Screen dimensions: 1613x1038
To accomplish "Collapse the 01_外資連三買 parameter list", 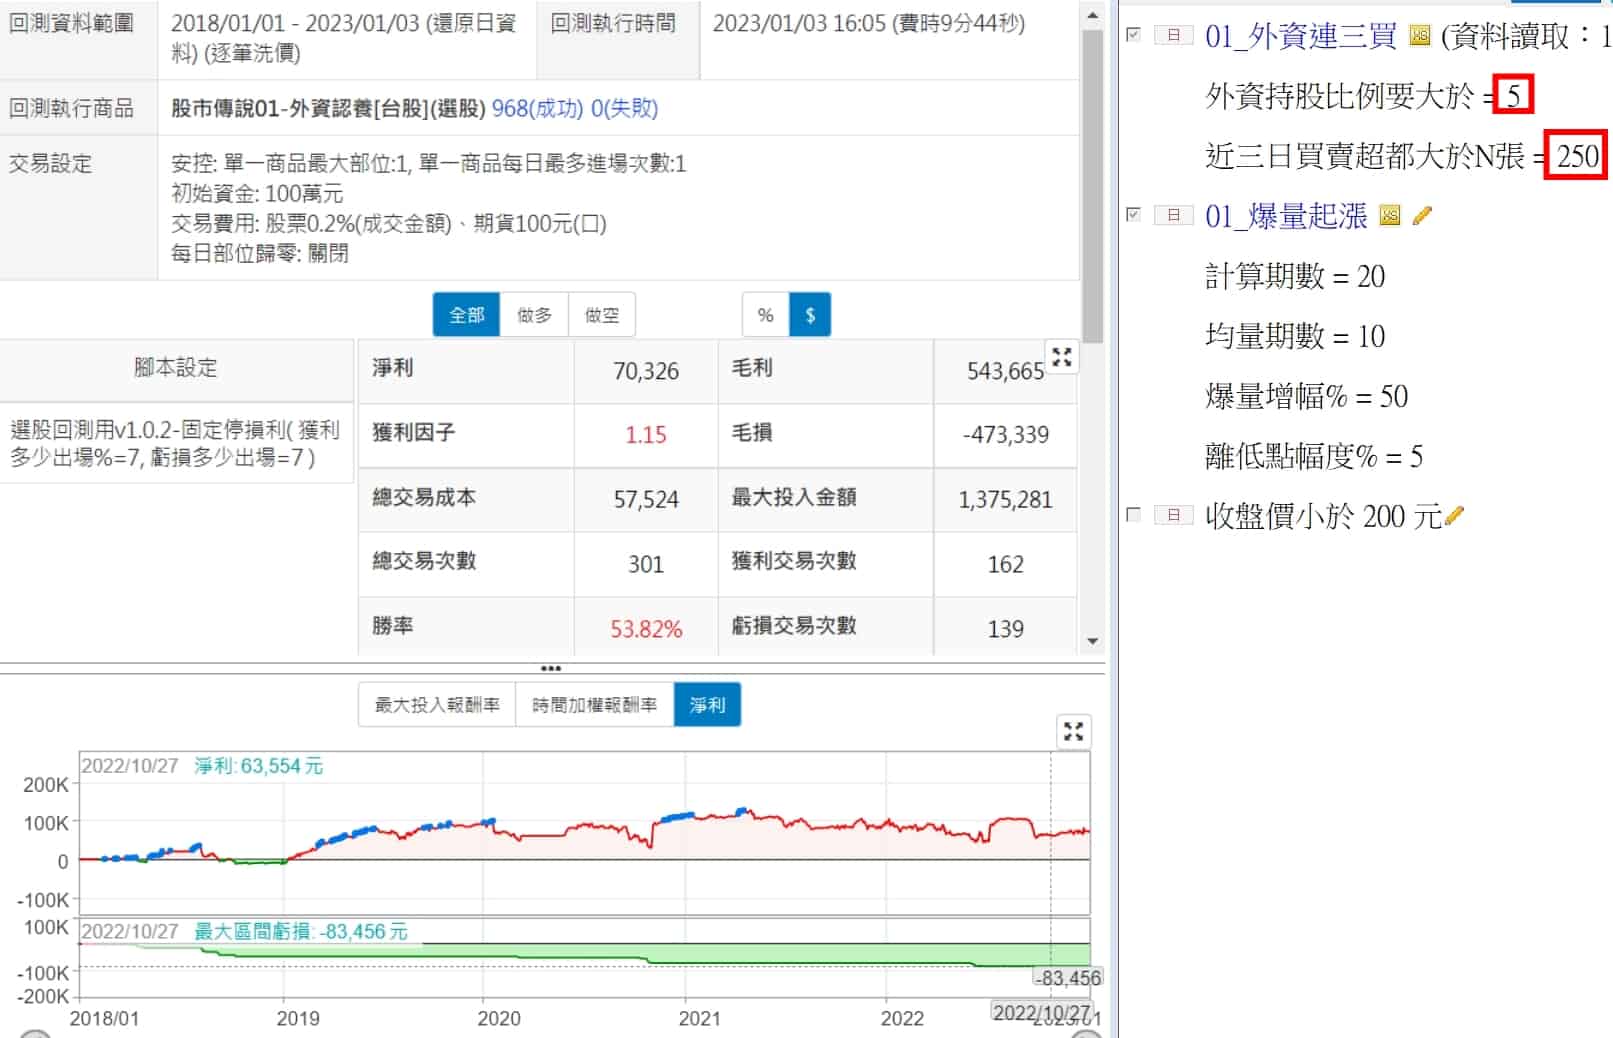I will point(1173,36).
